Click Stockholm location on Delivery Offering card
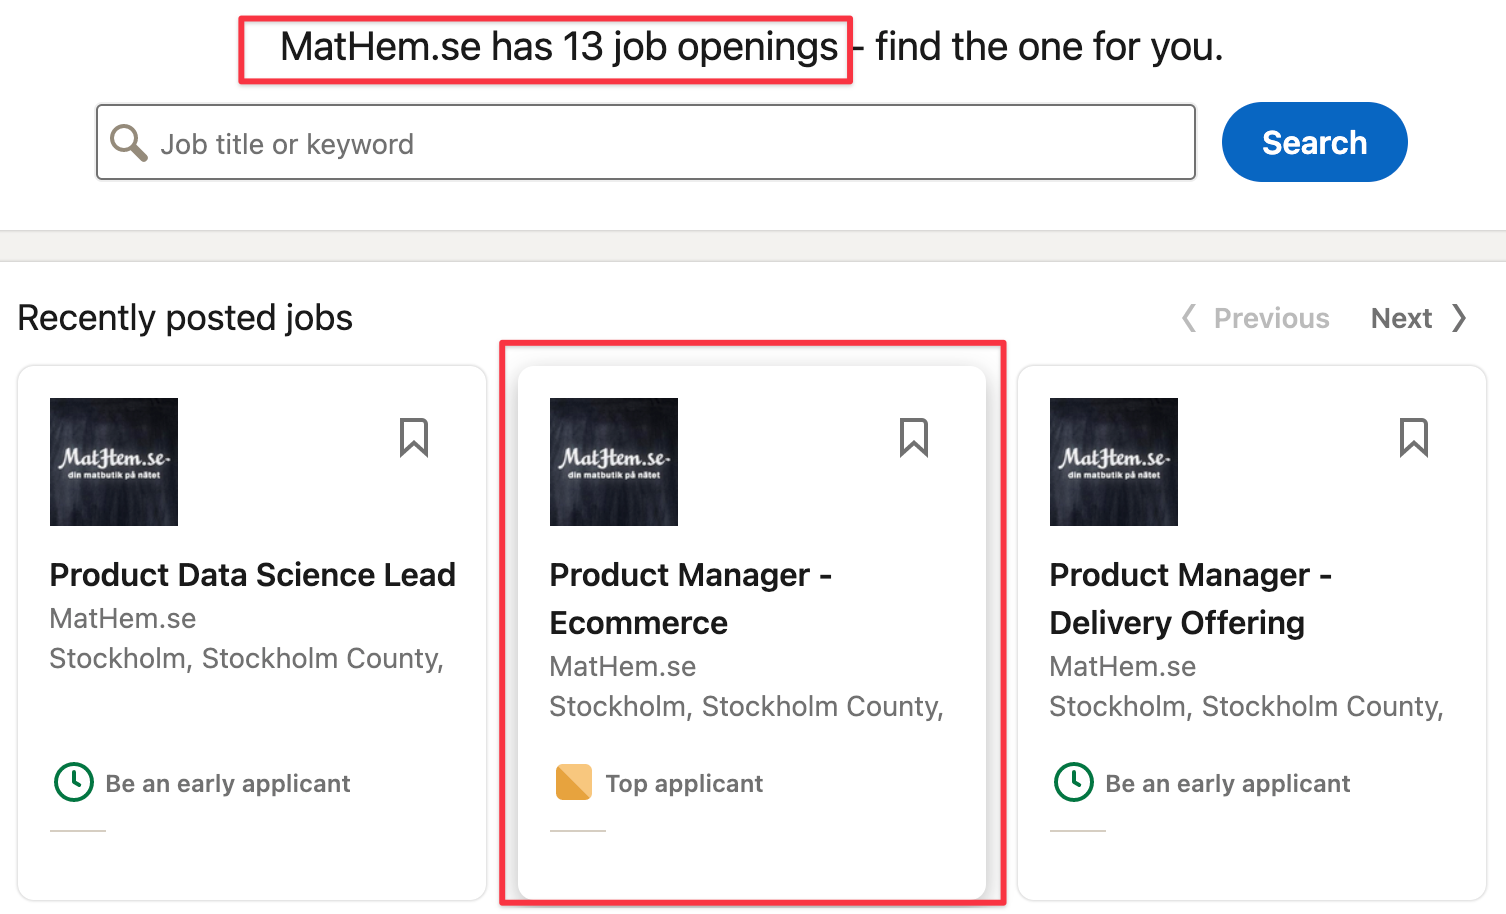The height and width of the screenshot is (914, 1506). pyautogui.click(x=1247, y=707)
